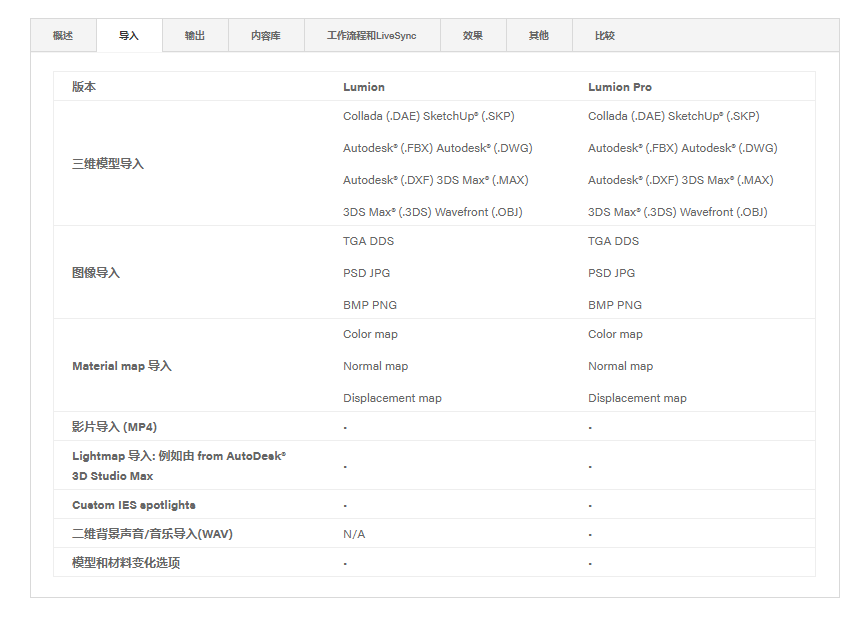Select the 图像导入 row label
The image size is (867, 622).
point(96,273)
